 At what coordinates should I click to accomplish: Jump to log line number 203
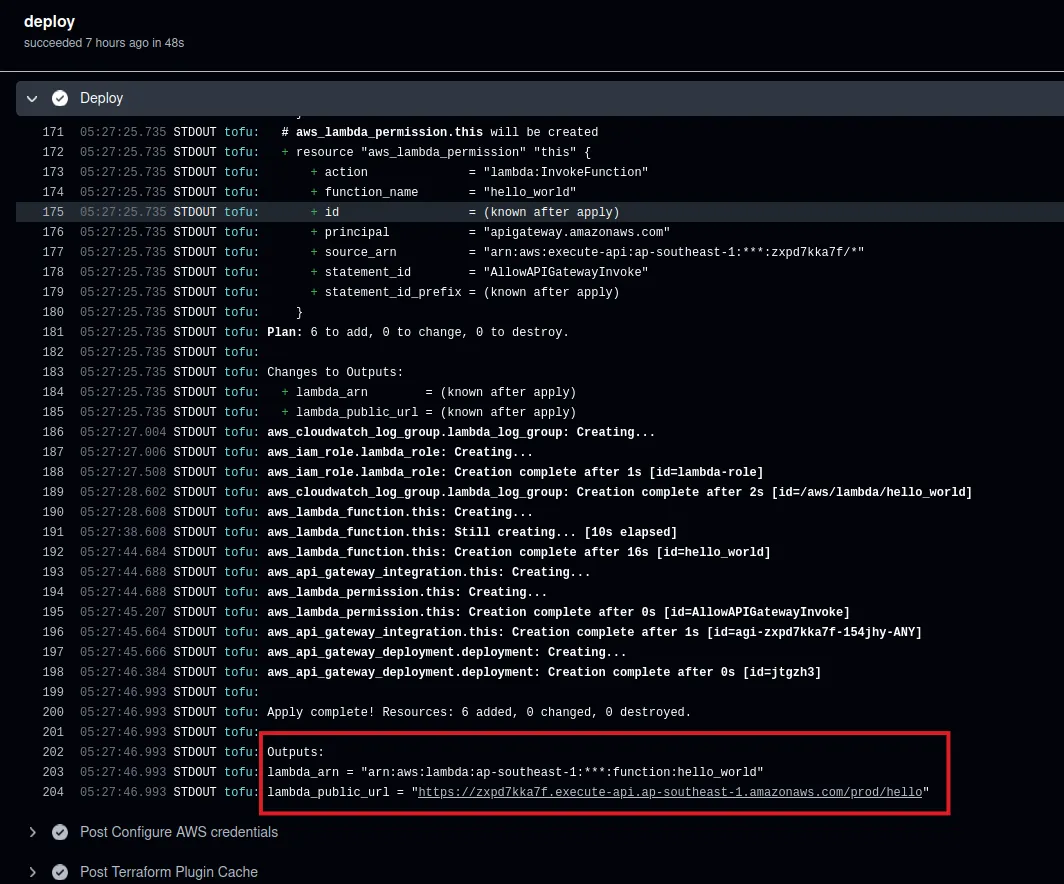[x=53, y=772]
